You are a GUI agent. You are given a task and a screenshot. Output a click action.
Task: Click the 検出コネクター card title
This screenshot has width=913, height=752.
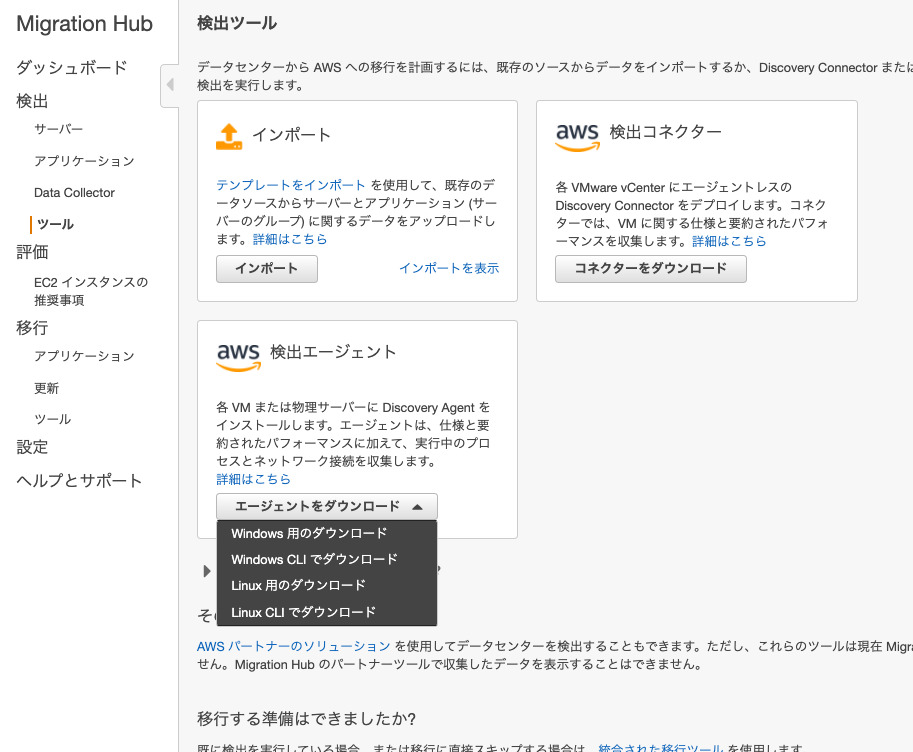pyautogui.click(x=666, y=132)
